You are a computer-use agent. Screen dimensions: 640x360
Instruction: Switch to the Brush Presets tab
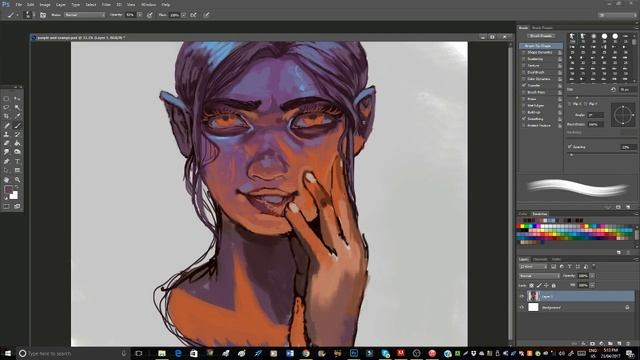click(542, 28)
